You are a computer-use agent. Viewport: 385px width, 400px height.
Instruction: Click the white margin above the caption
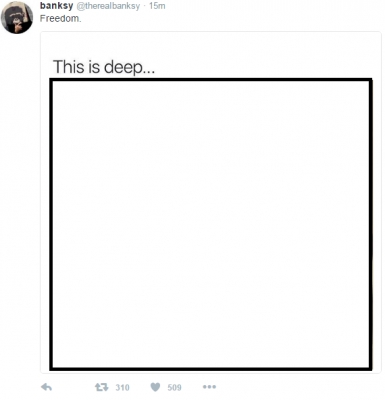click(211, 45)
